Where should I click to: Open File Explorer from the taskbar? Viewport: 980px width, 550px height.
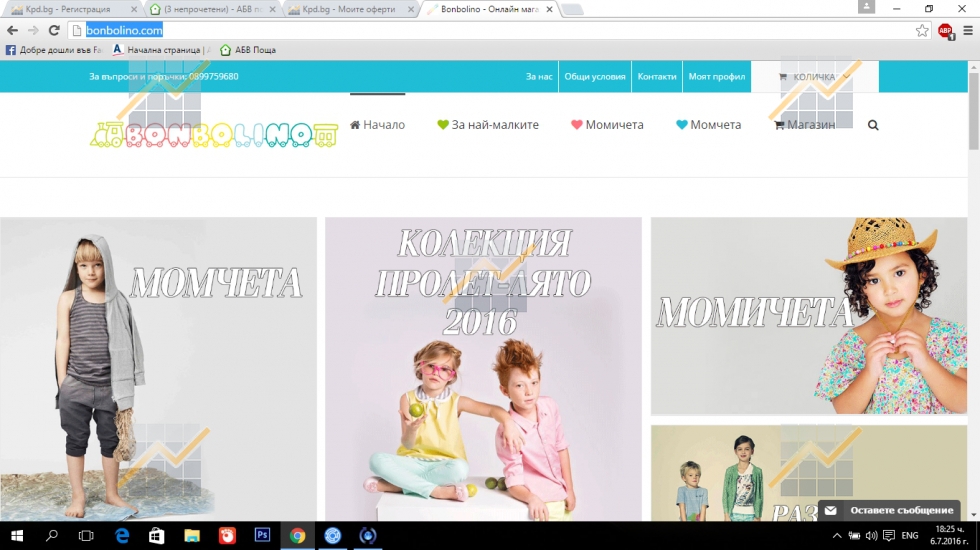click(192, 536)
